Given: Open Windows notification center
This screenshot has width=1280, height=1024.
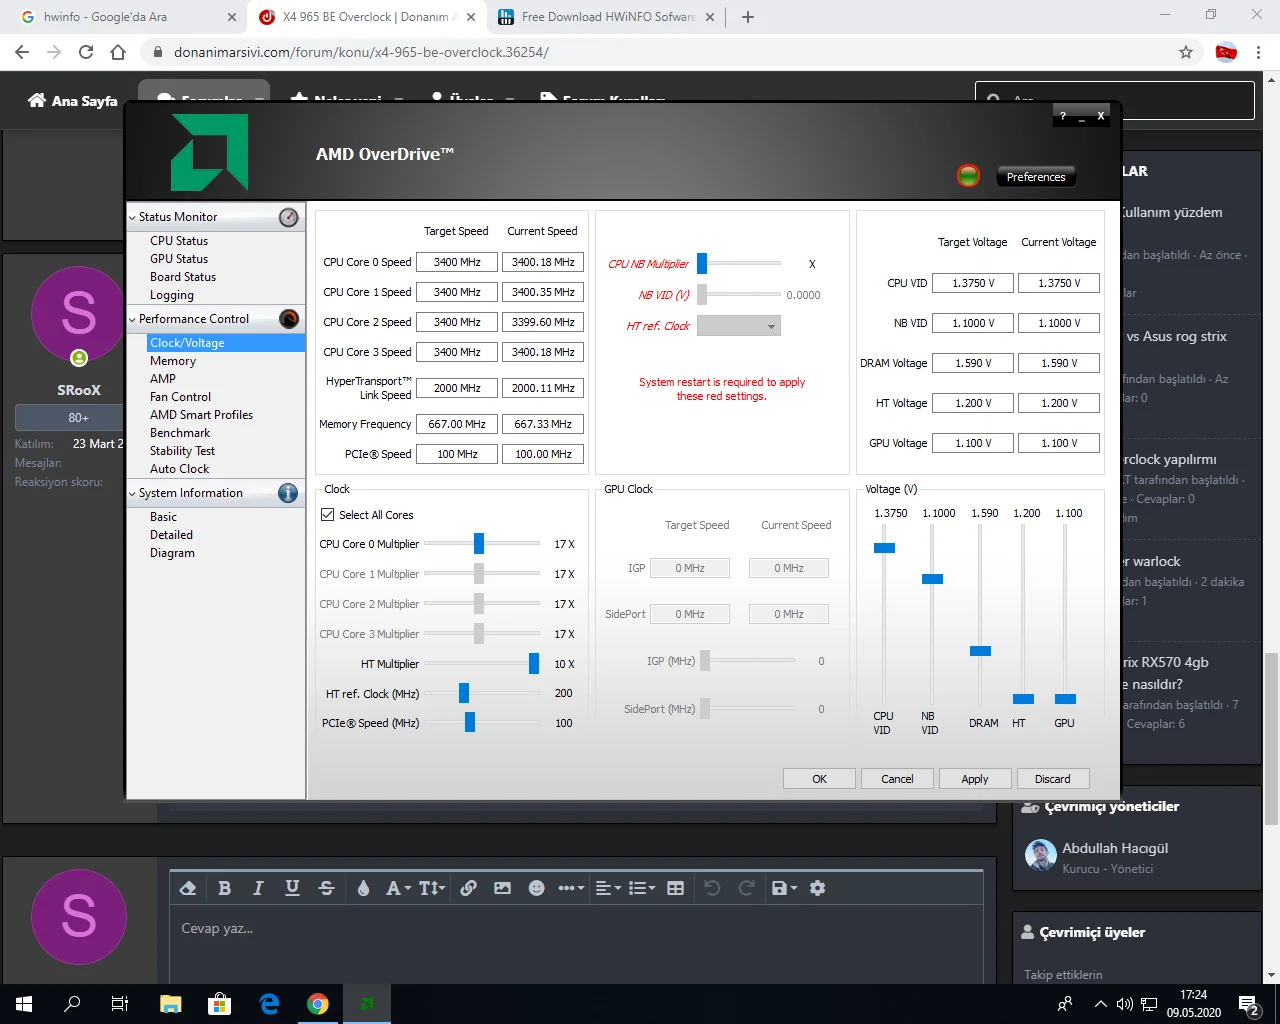Looking at the screenshot, I should point(1249,1004).
